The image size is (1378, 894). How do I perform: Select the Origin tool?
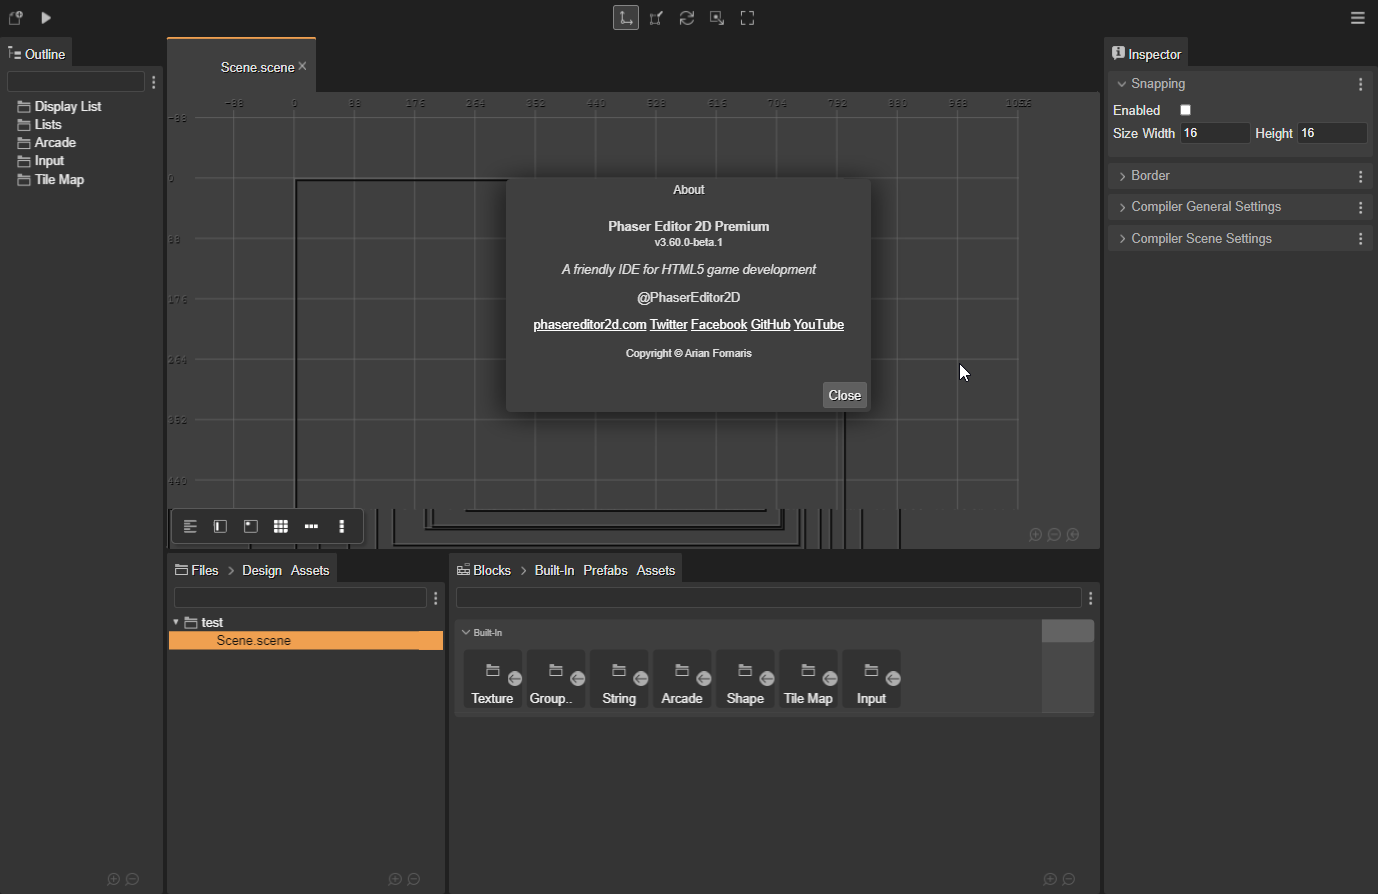(747, 17)
